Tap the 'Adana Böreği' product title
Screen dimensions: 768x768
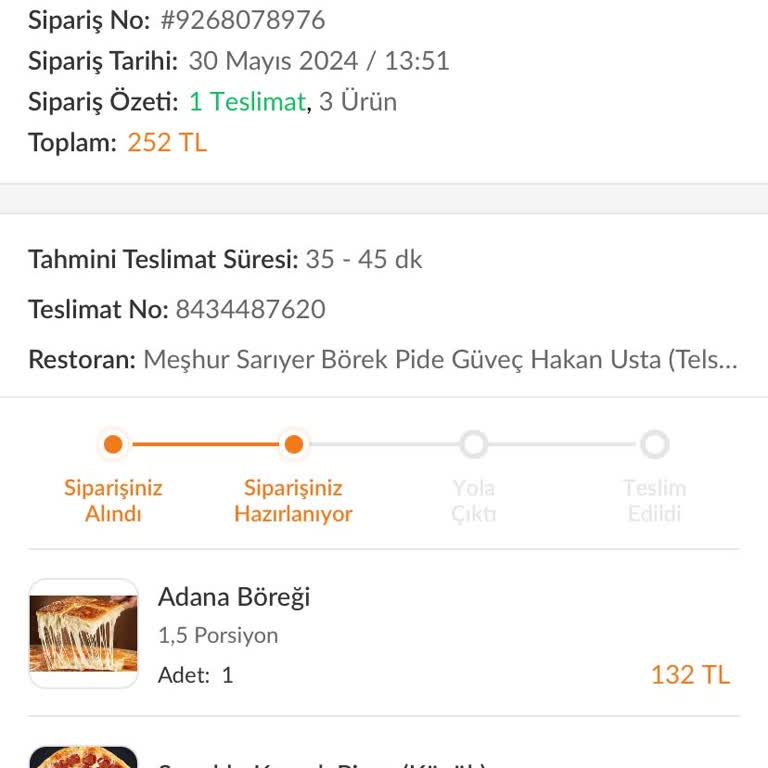click(234, 597)
